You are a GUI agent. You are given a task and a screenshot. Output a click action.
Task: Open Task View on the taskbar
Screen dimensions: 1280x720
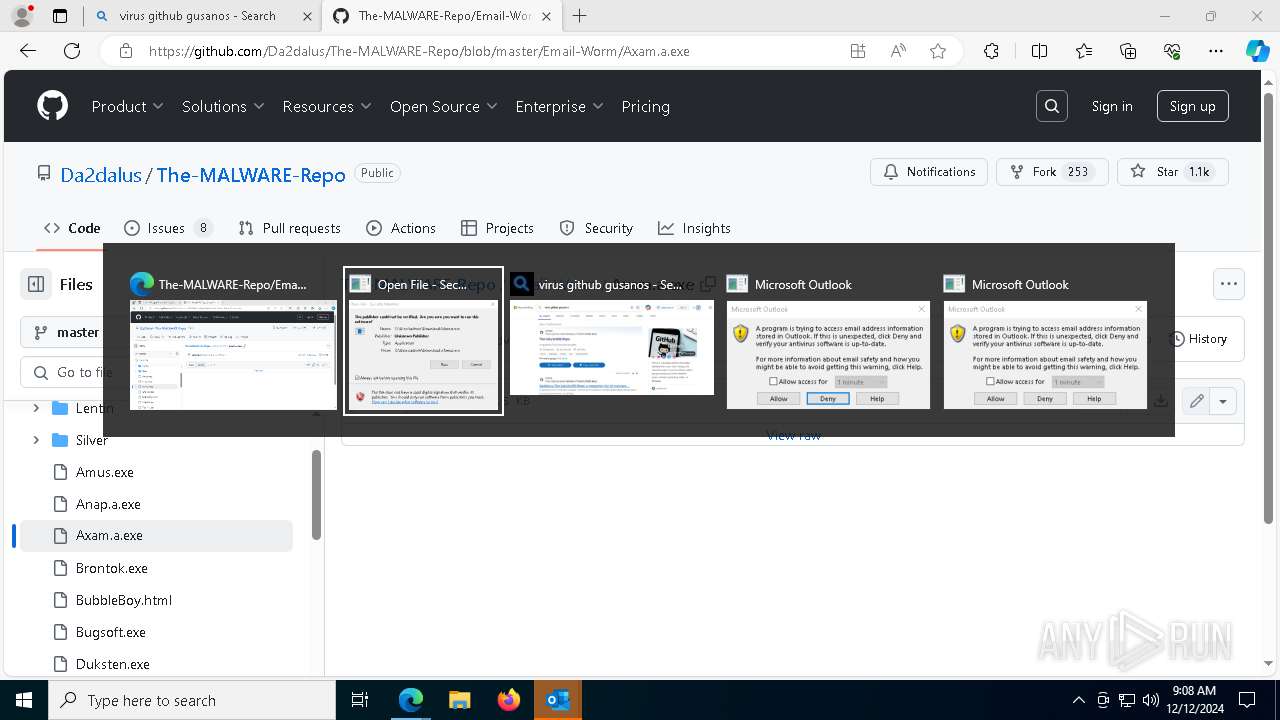[x=361, y=700]
